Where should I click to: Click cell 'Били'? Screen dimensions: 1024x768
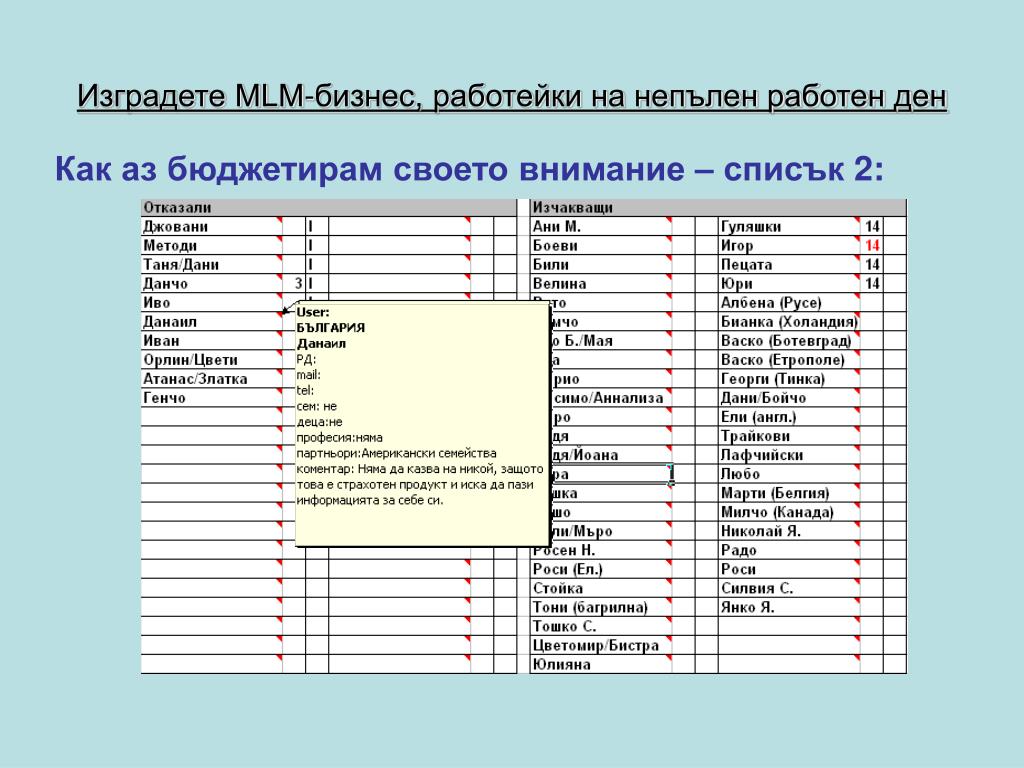pos(601,264)
